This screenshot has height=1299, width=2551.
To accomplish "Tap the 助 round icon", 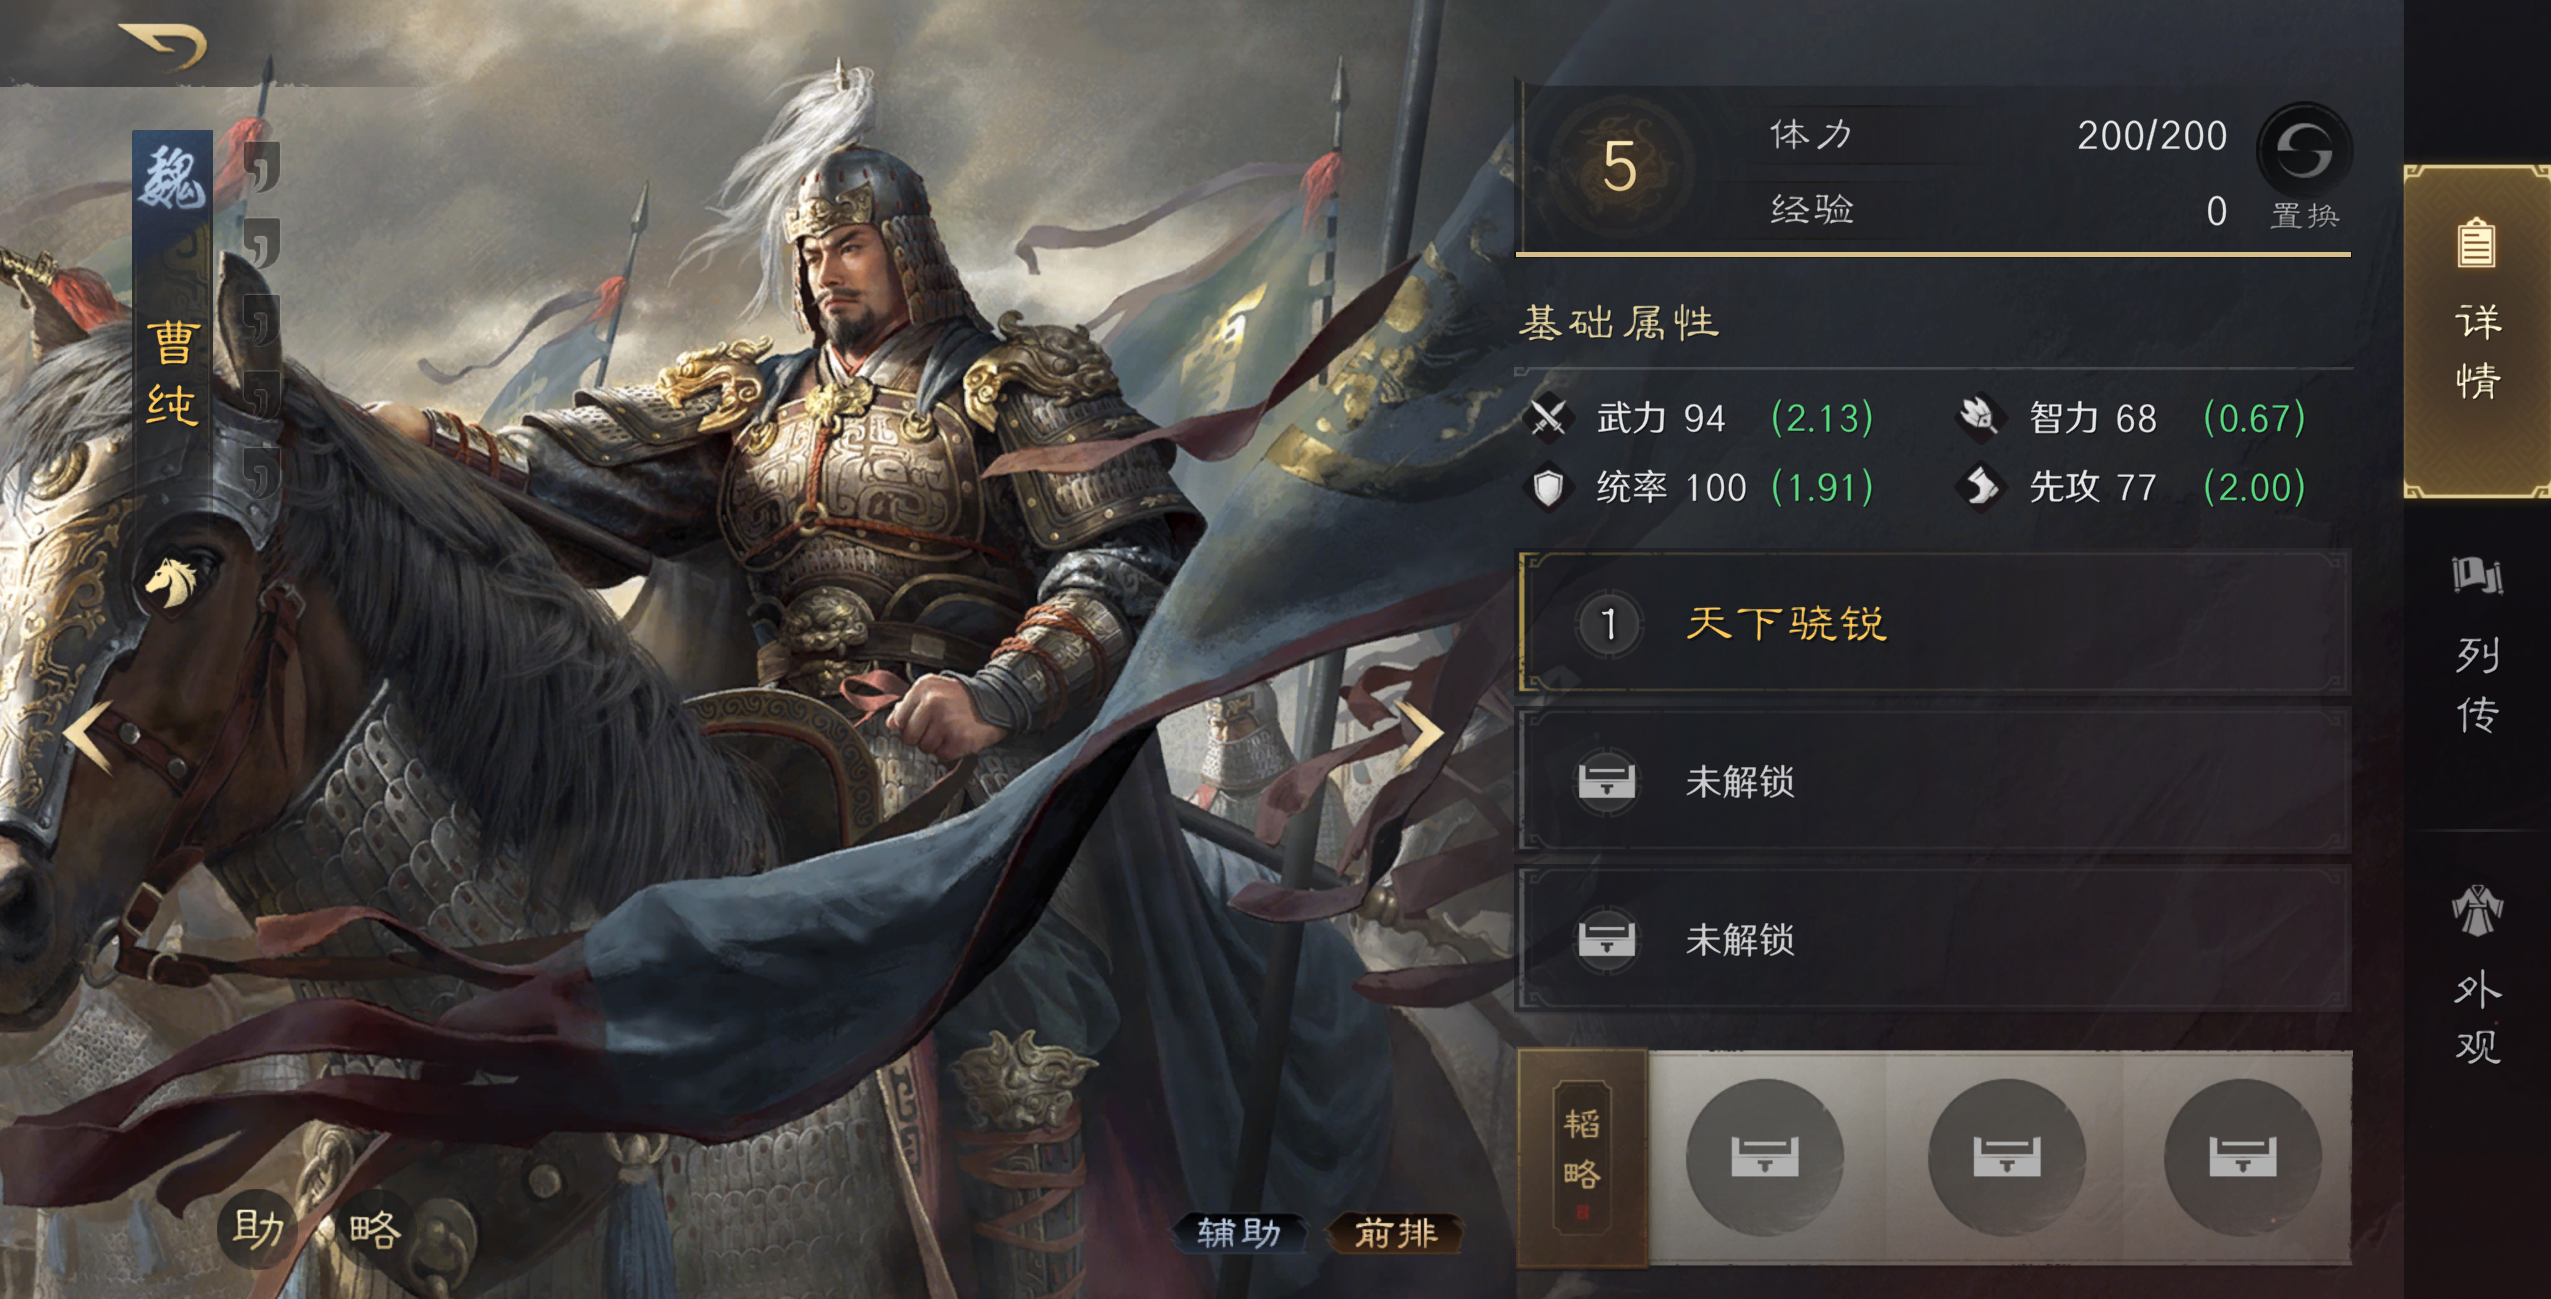I will click(x=258, y=1228).
